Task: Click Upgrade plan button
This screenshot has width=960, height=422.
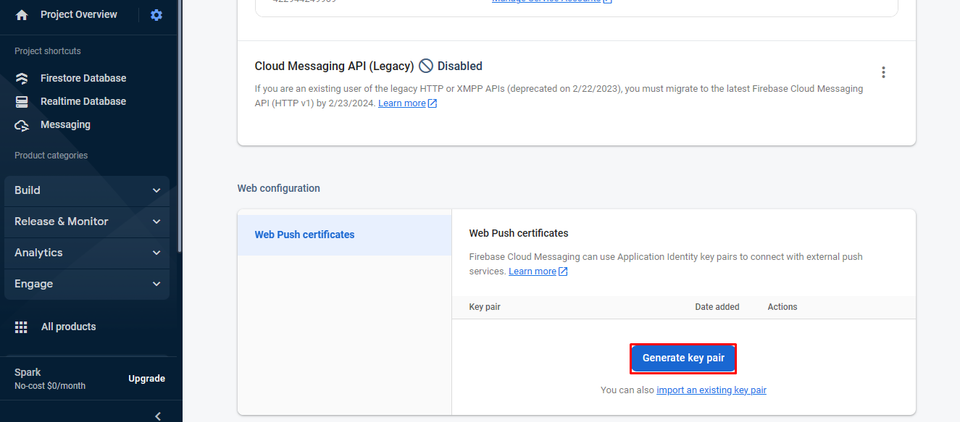Action: 146,379
